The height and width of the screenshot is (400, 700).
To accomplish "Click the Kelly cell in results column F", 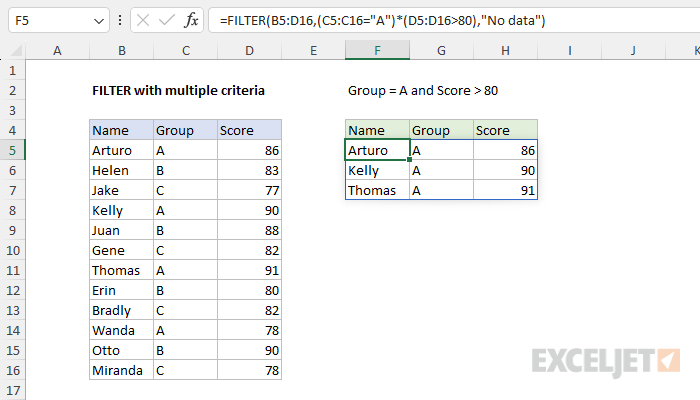I will tap(377, 171).
